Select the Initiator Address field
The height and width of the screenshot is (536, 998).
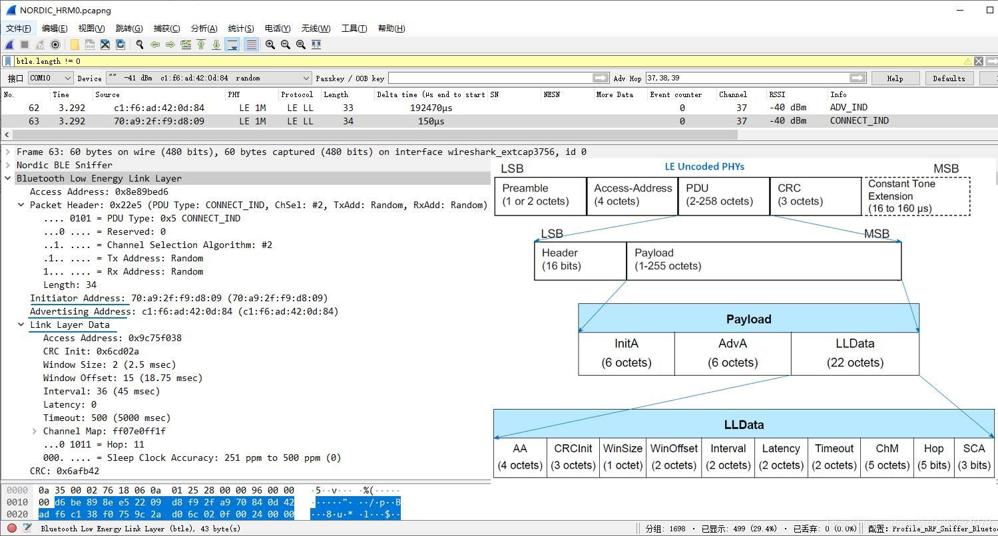pyautogui.click(x=179, y=298)
